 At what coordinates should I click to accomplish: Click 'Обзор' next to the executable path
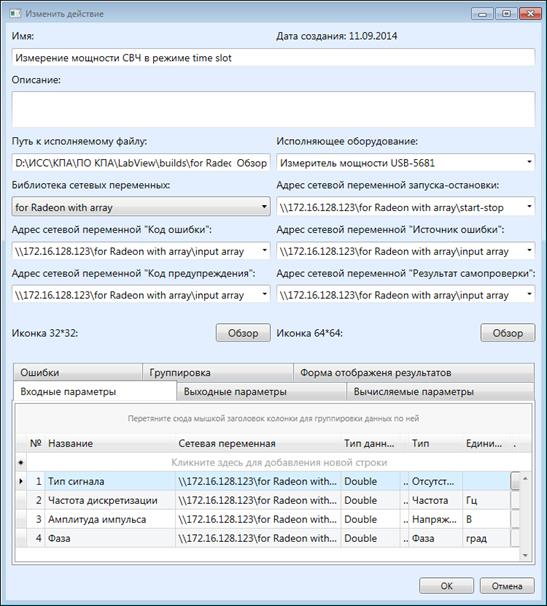pyautogui.click(x=252, y=163)
